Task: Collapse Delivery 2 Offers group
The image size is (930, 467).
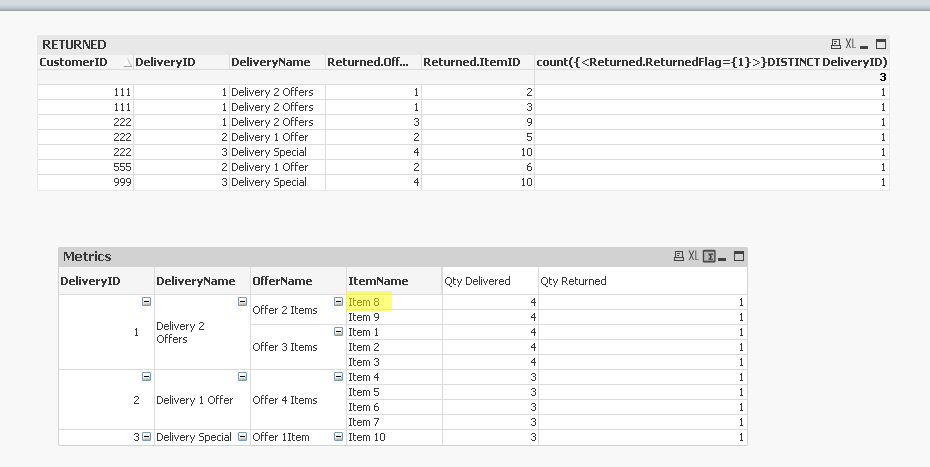Action: [x=242, y=301]
